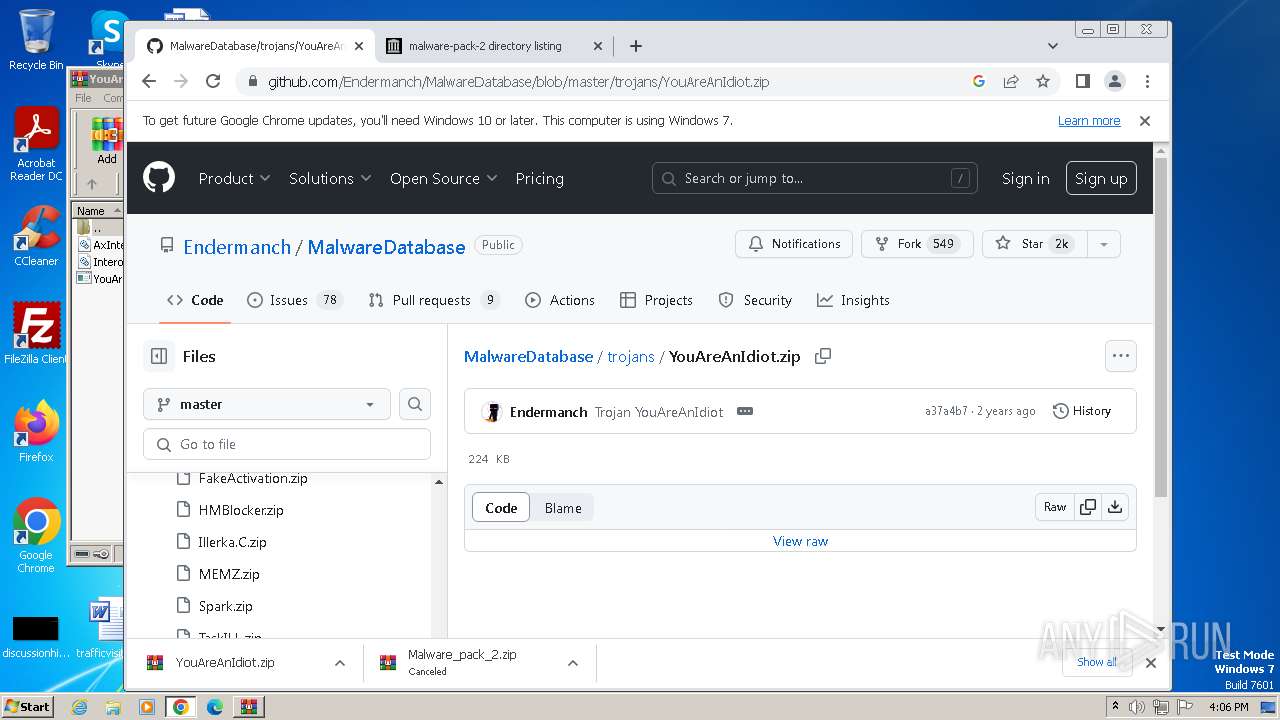Close the downloads shelf

(1151, 662)
